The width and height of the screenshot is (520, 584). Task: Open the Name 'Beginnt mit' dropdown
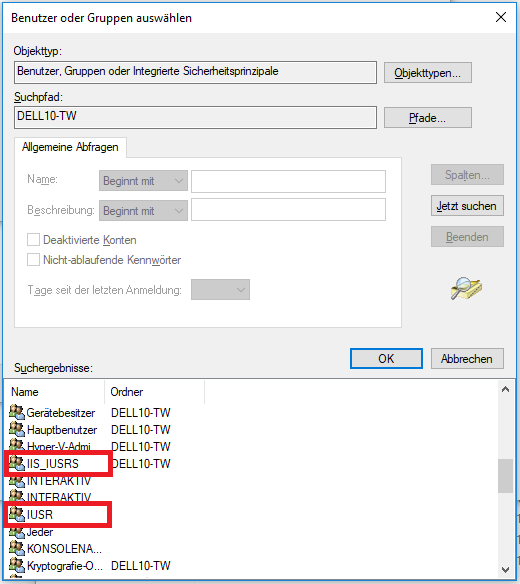[143, 181]
